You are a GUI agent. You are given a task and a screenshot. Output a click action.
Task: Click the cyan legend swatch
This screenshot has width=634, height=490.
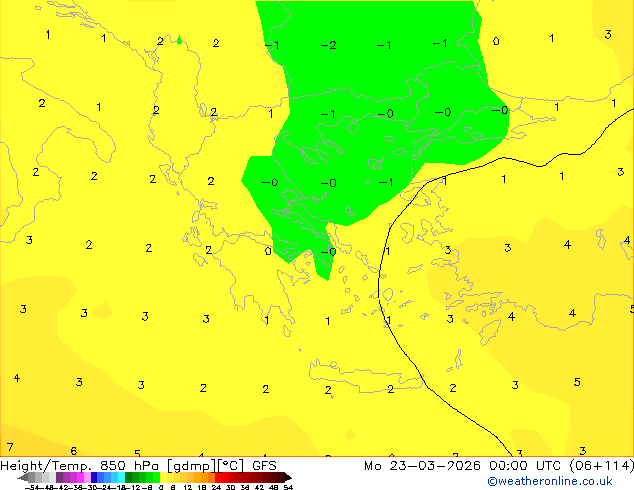121,477
